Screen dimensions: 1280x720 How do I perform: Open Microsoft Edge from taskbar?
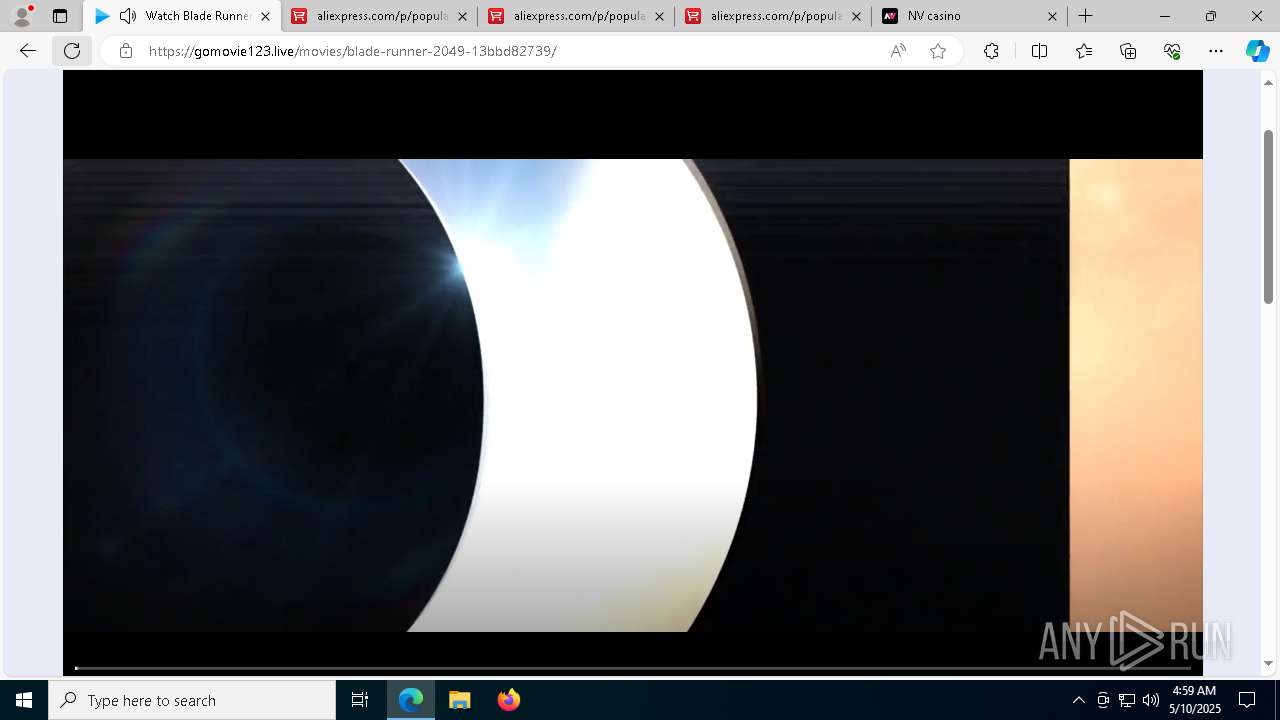pos(411,700)
